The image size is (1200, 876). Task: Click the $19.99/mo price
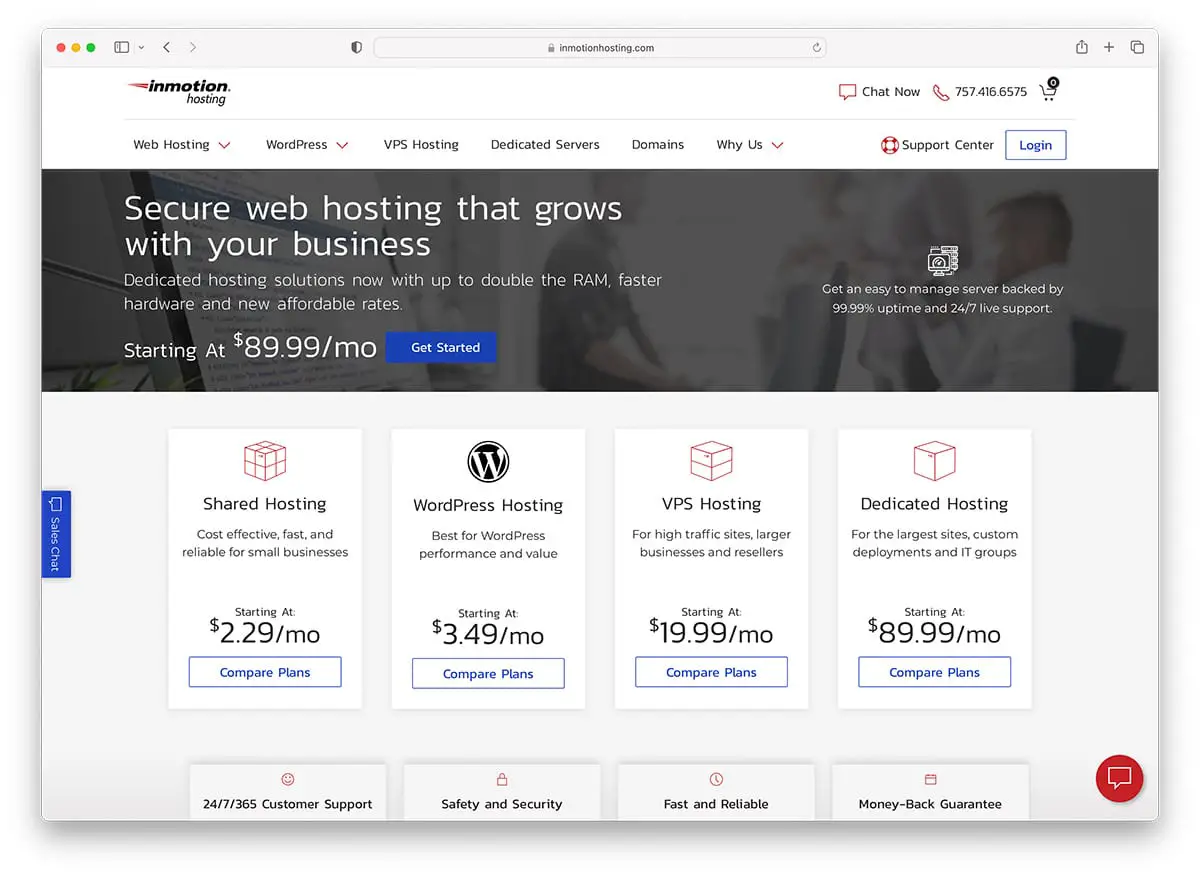pos(711,632)
